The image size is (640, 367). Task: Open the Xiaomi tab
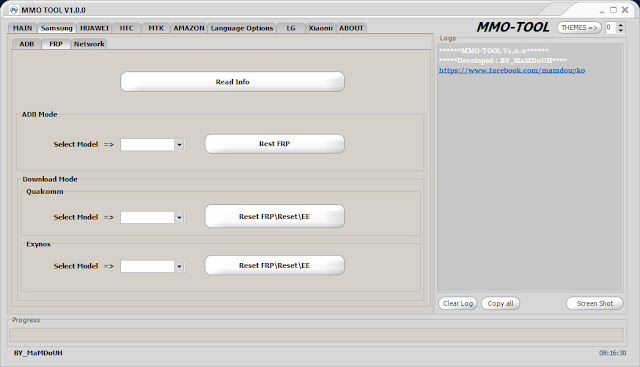pyautogui.click(x=320, y=28)
